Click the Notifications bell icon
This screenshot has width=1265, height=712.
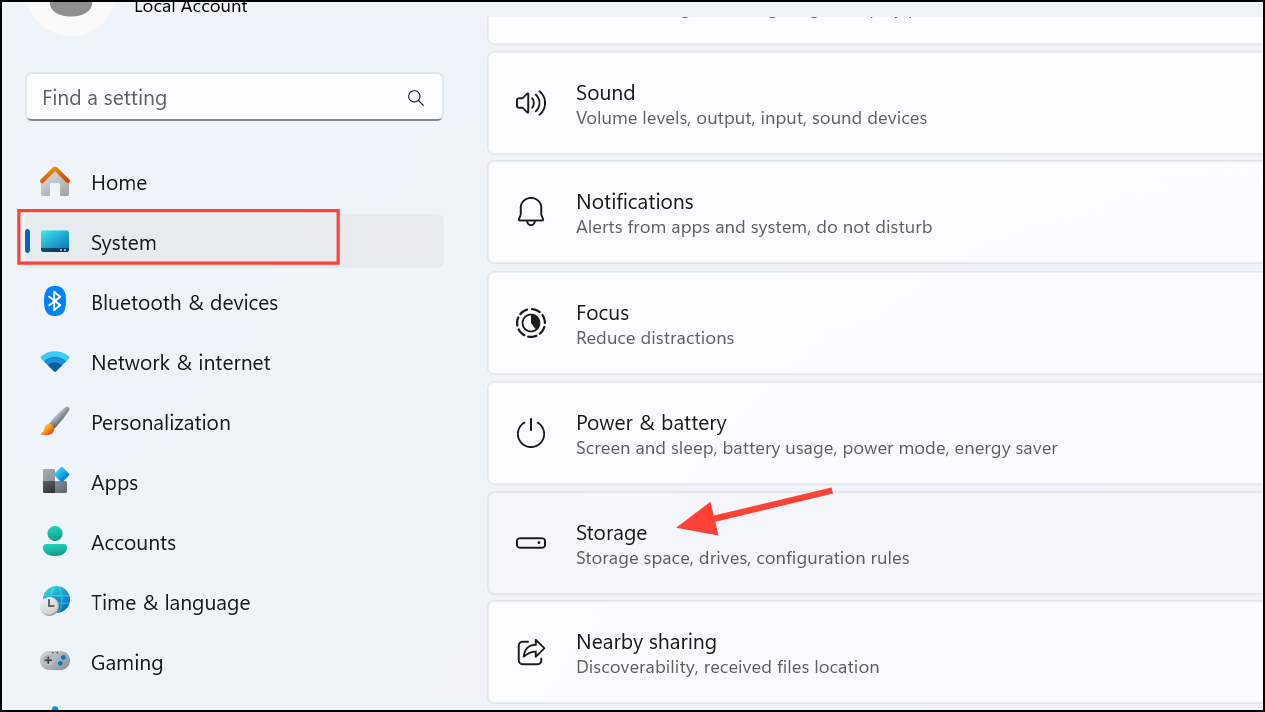point(530,213)
